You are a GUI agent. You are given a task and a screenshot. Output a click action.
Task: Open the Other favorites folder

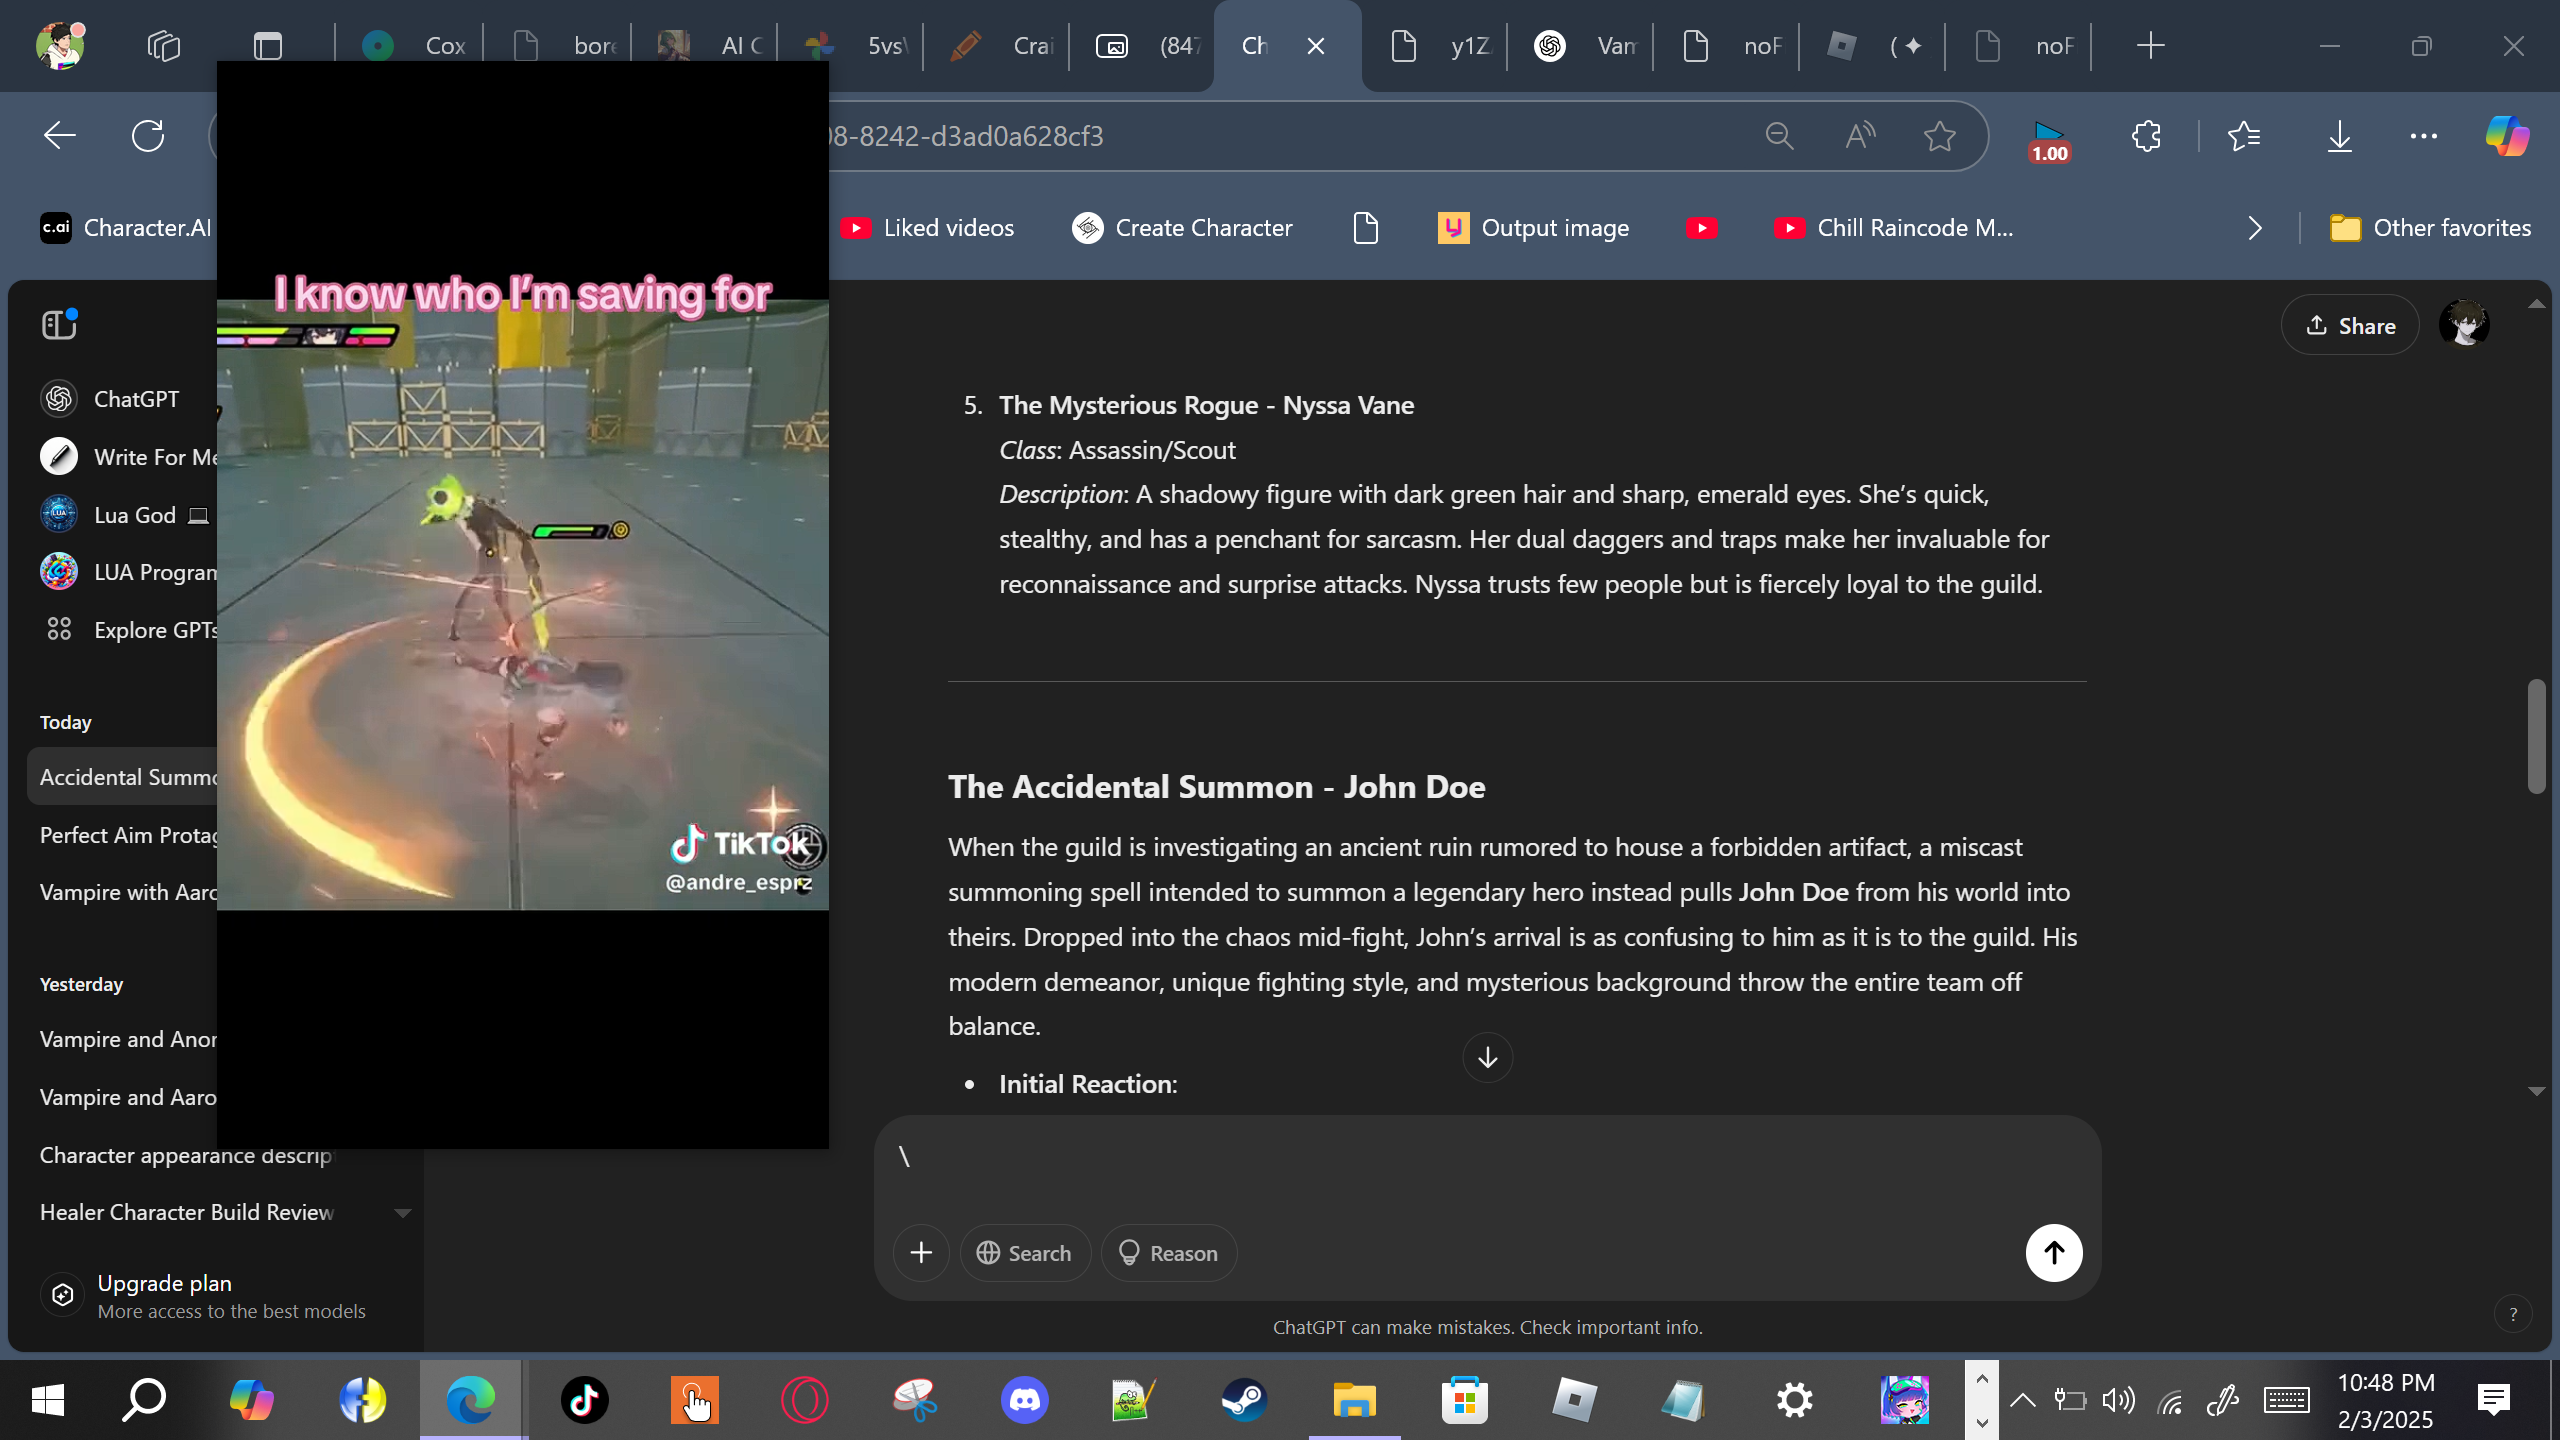coord(2430,228)
